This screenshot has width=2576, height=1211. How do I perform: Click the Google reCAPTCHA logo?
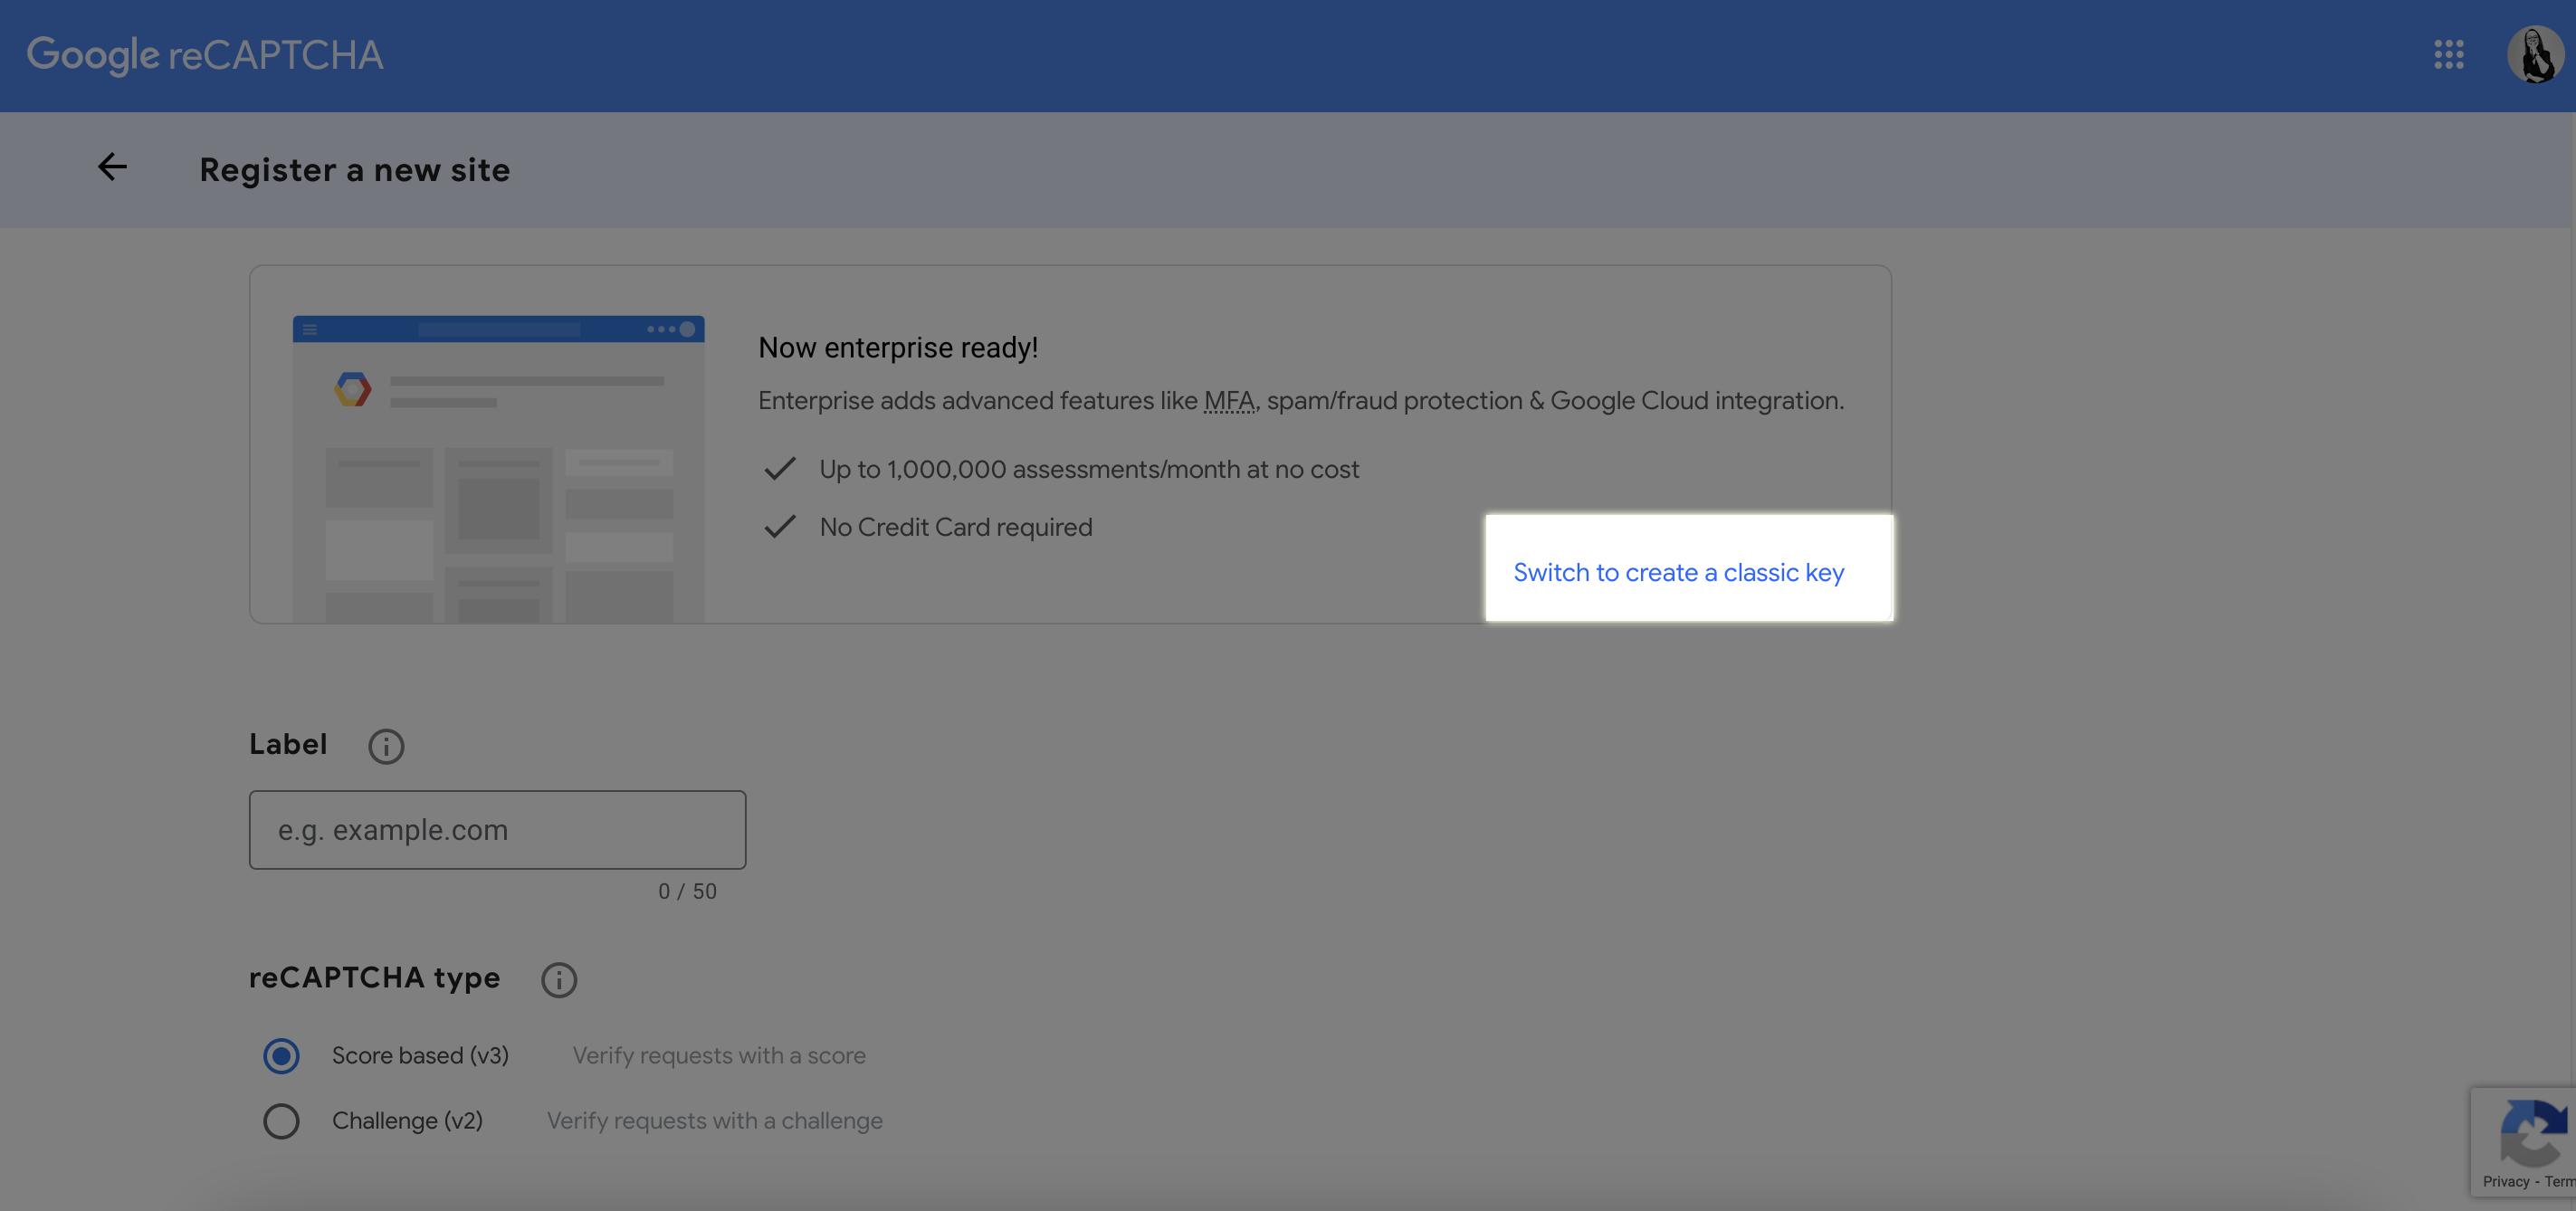205,55
